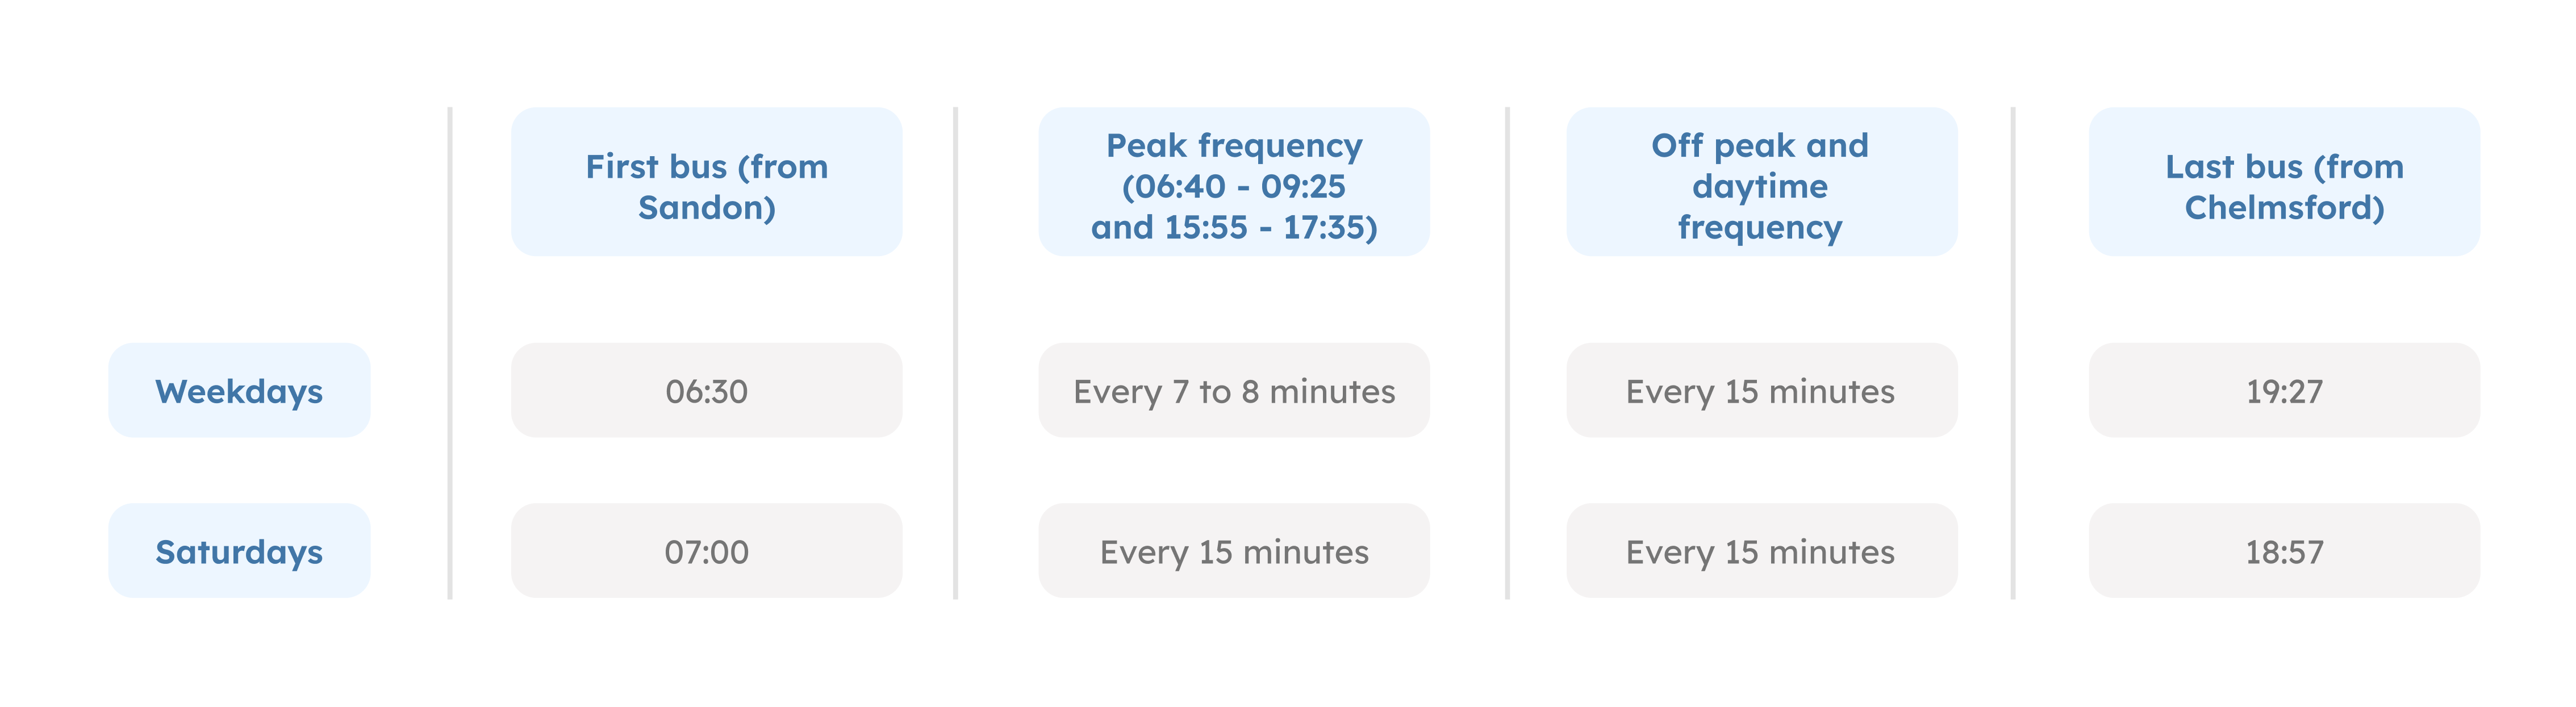Click the divider left of Last bus column
The width and height of the screenshot is (2576, 707).
pyautogui.click(x=2013, y=353)
